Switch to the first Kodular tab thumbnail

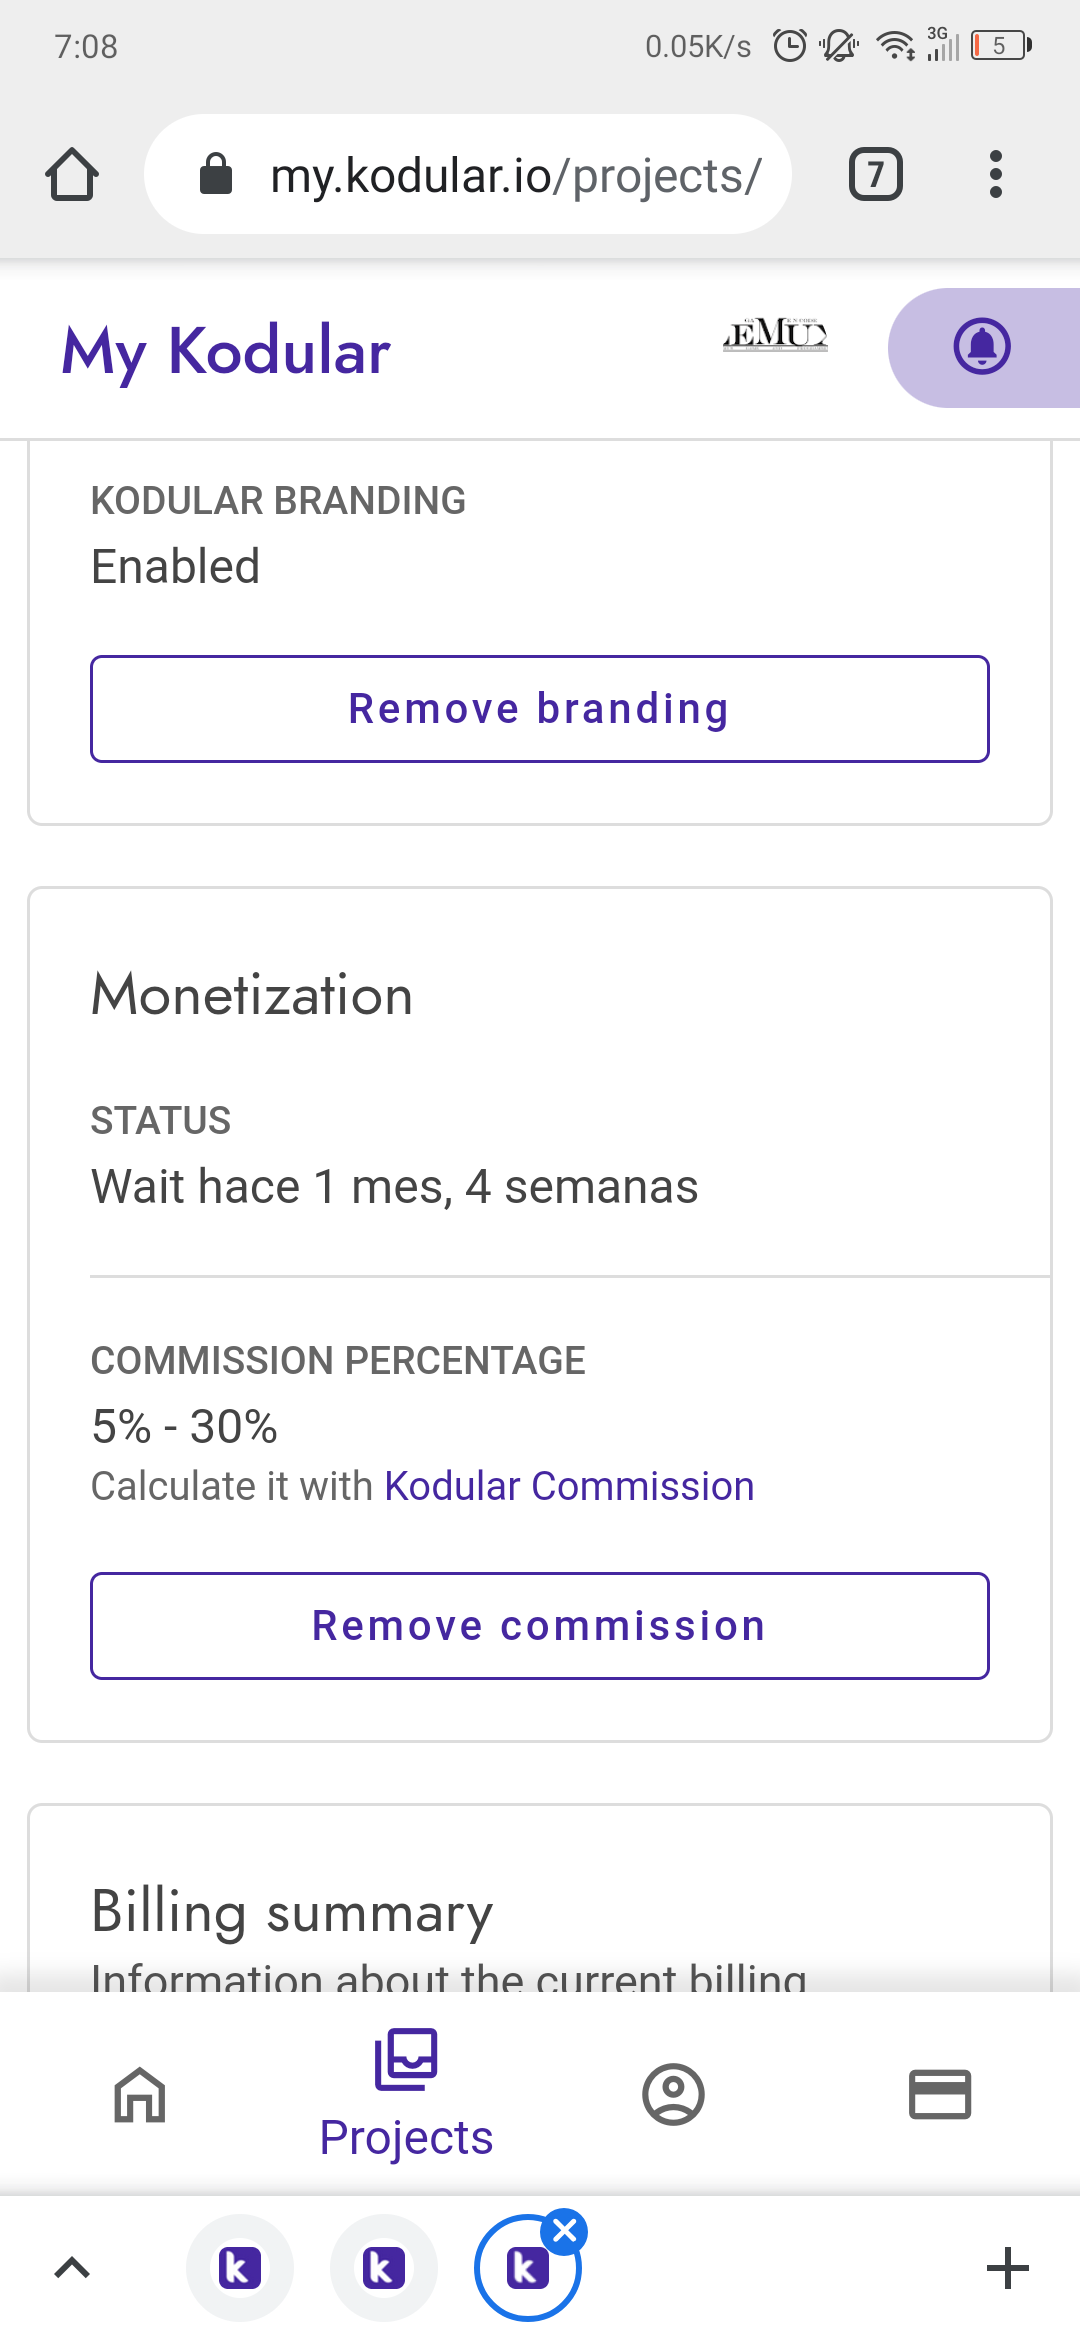point(240,2268)
